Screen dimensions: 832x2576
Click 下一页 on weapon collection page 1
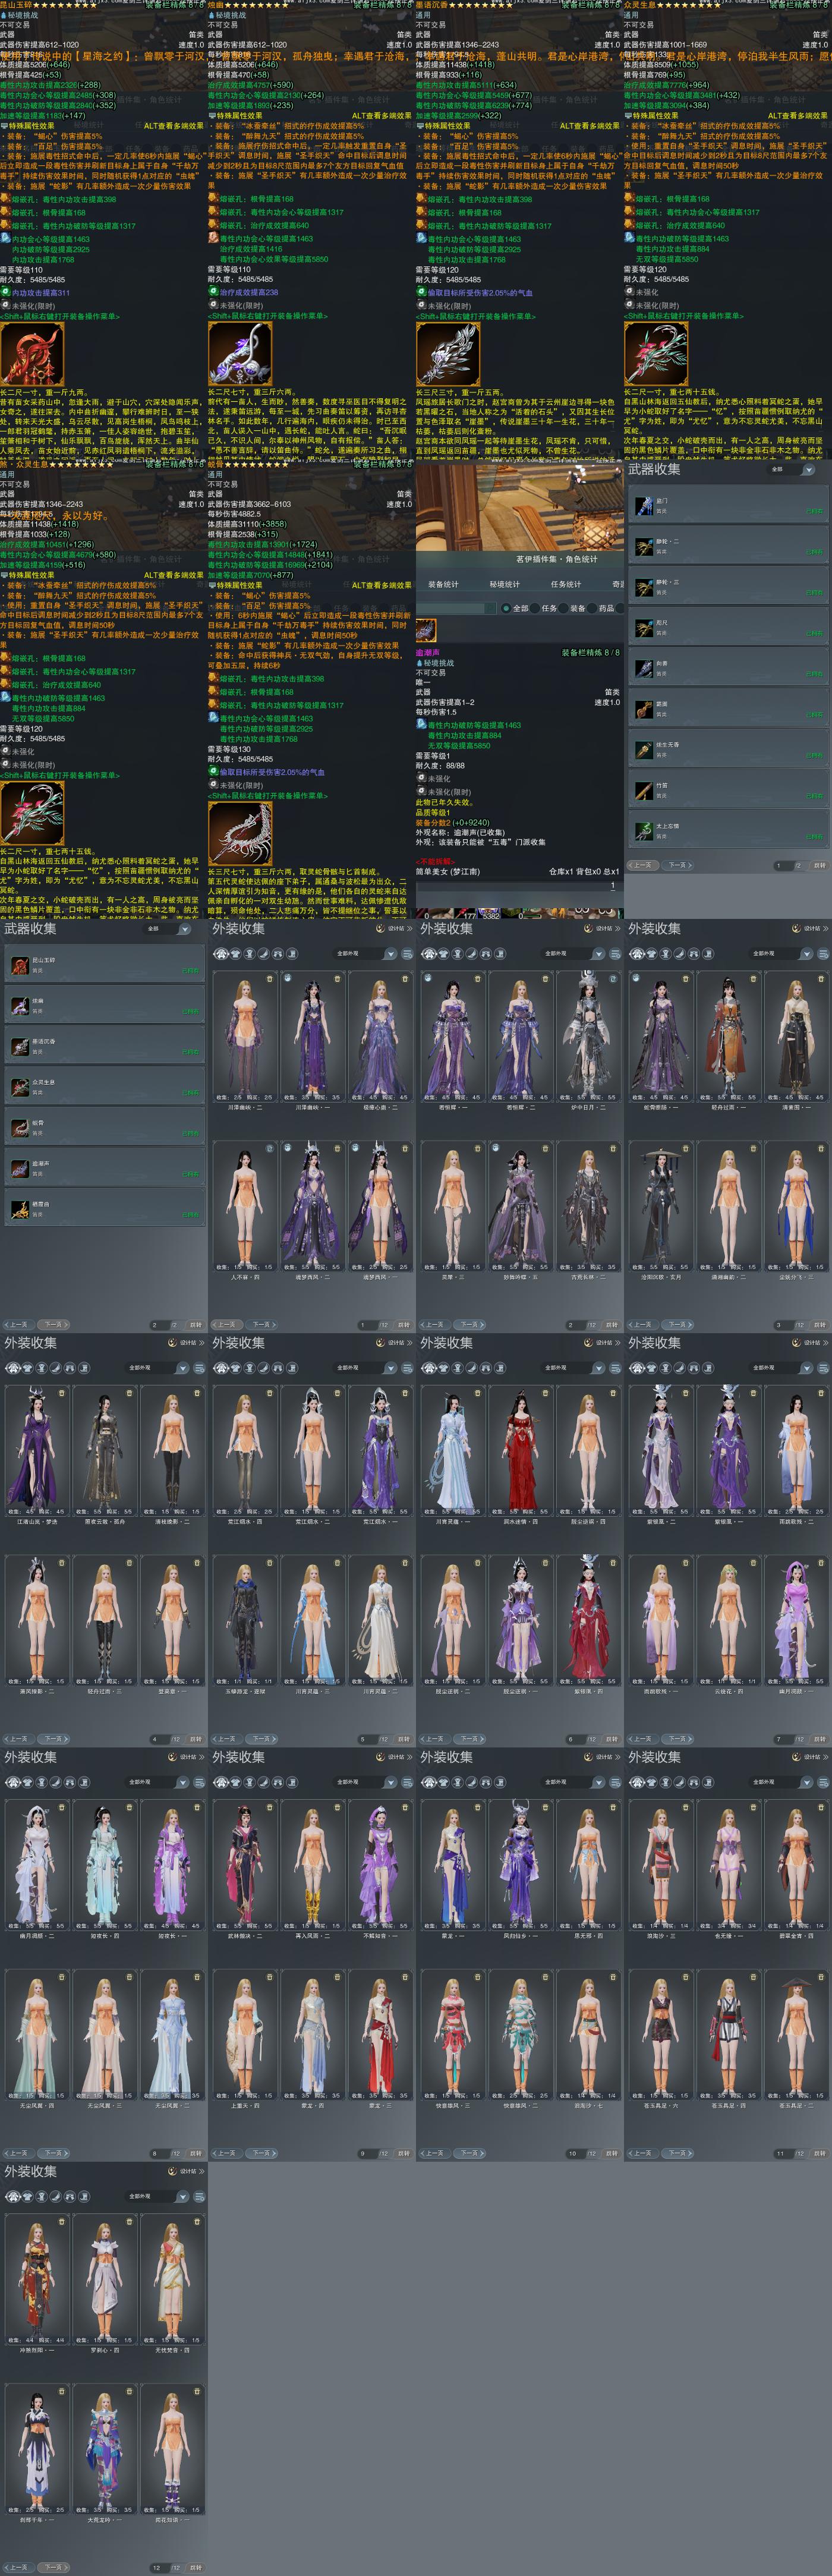679,865
